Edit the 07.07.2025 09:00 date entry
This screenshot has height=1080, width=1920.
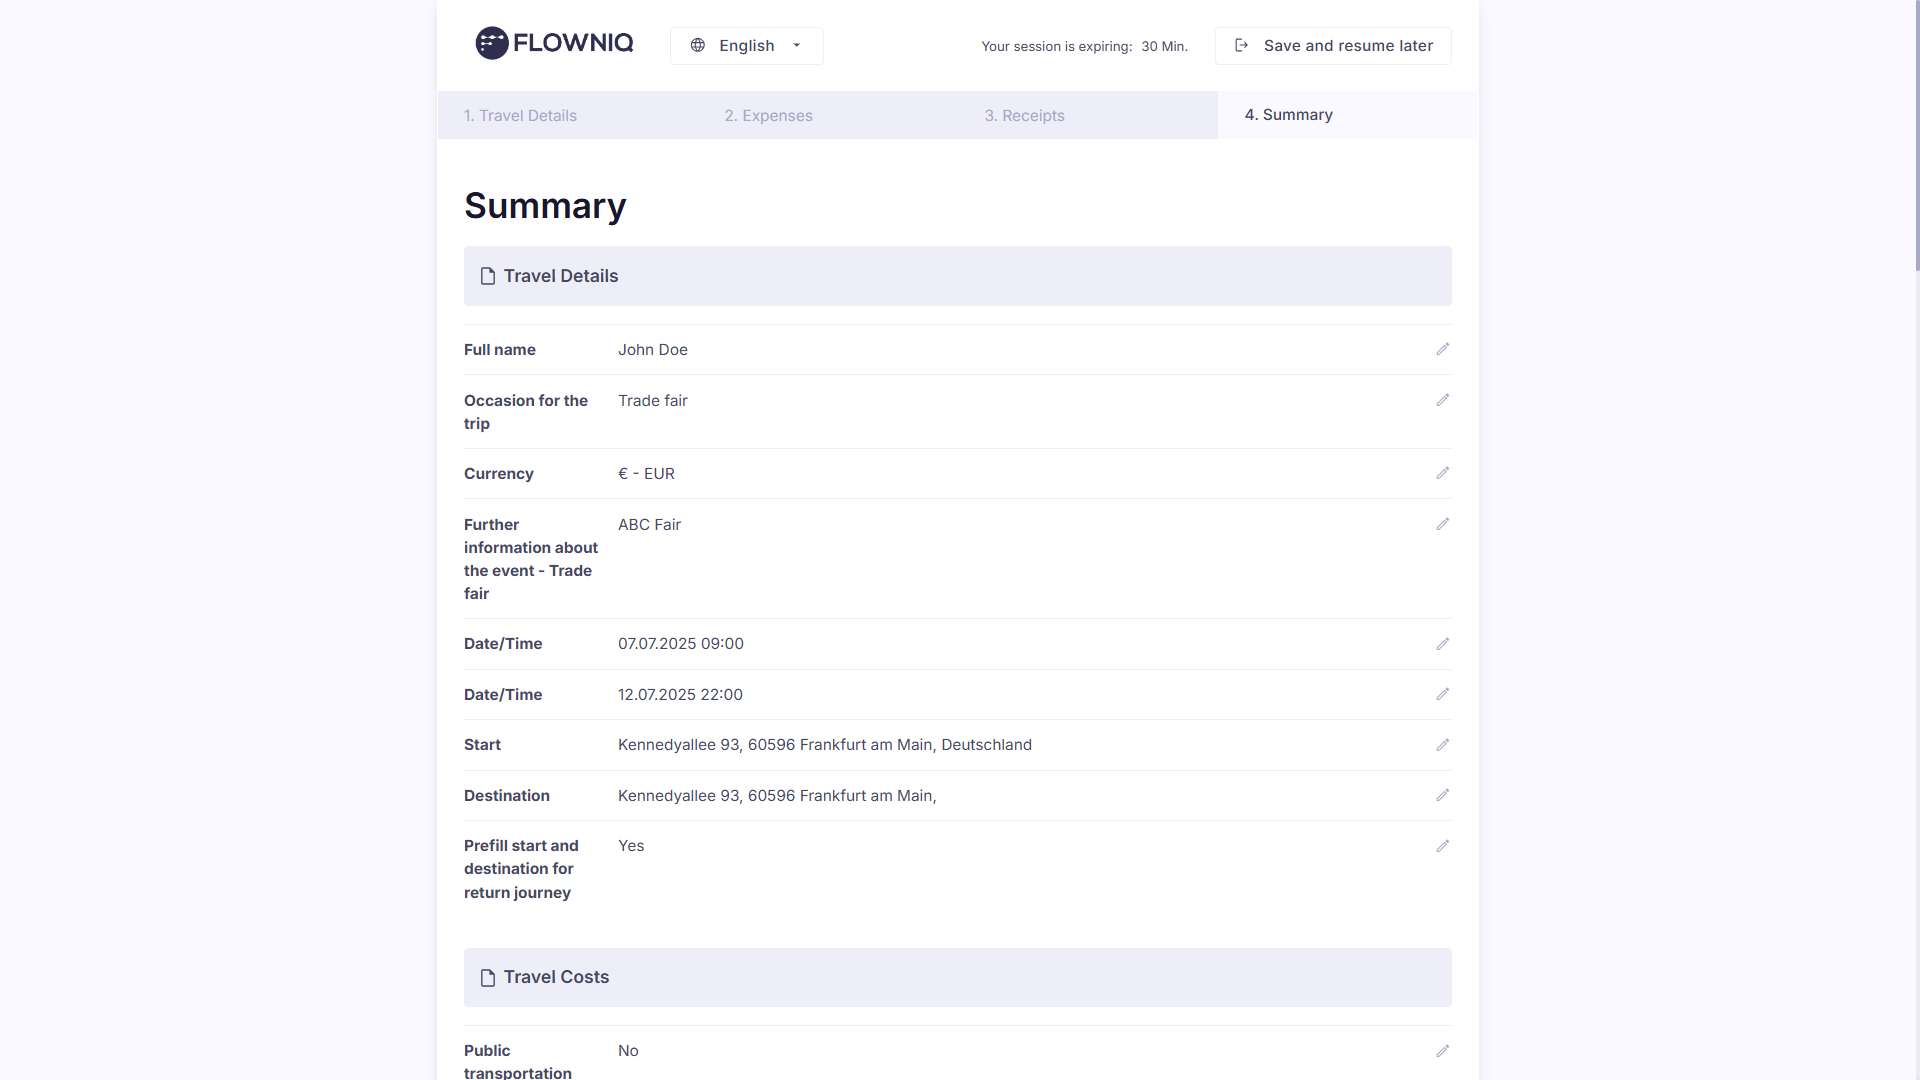click(1442, 644)
